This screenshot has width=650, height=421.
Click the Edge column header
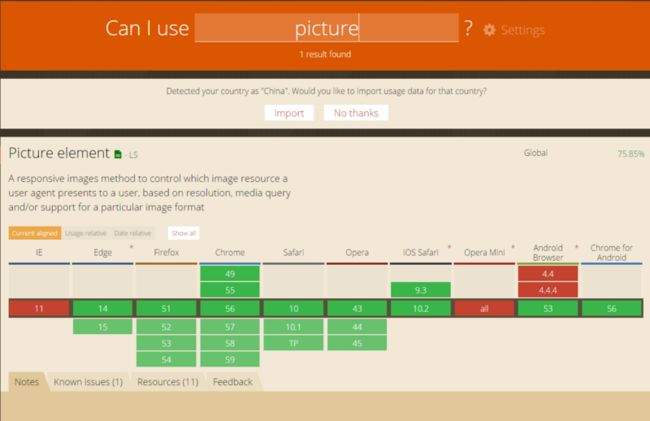(103, 252)
